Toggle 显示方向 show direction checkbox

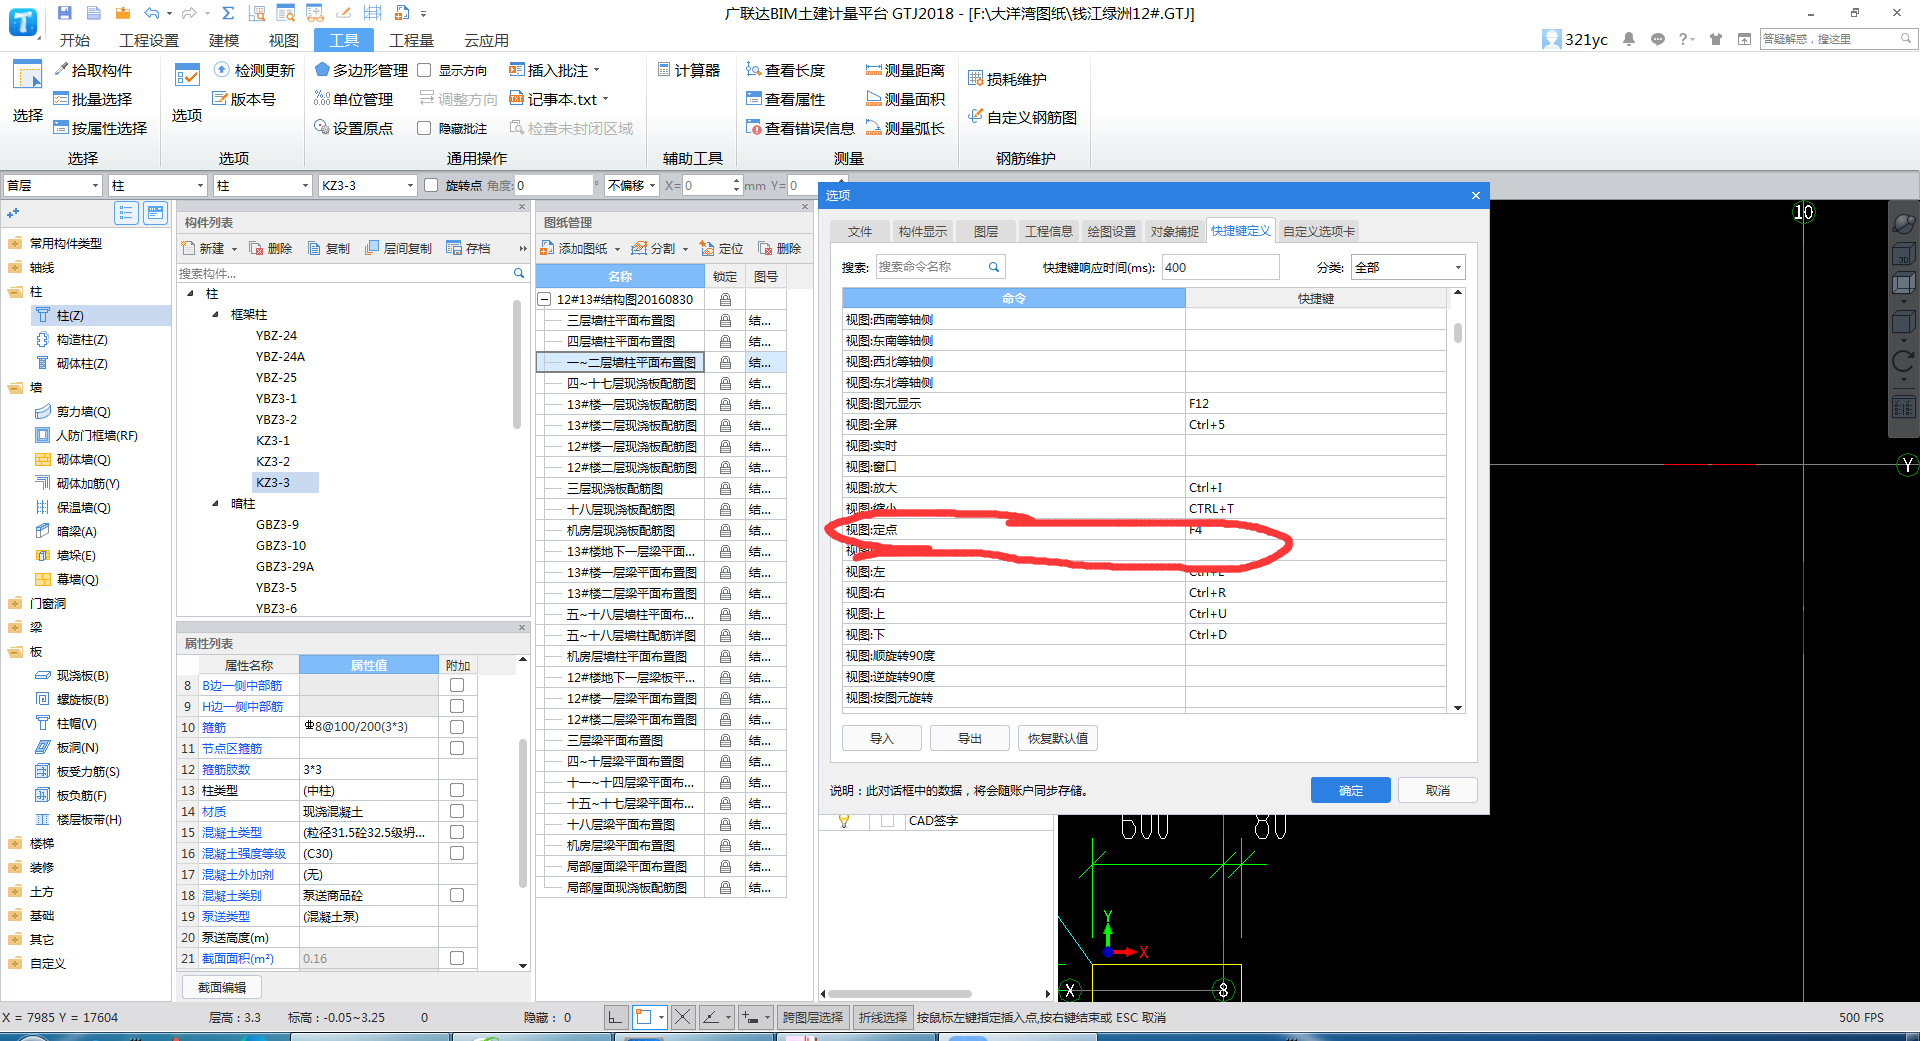(x=424, y=70)
